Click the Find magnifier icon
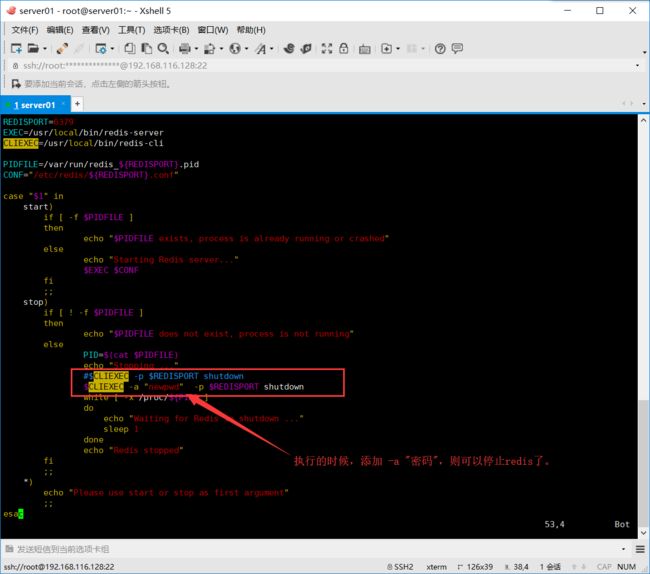The width and height of the screenshot is (650, 574). [163, 48]
